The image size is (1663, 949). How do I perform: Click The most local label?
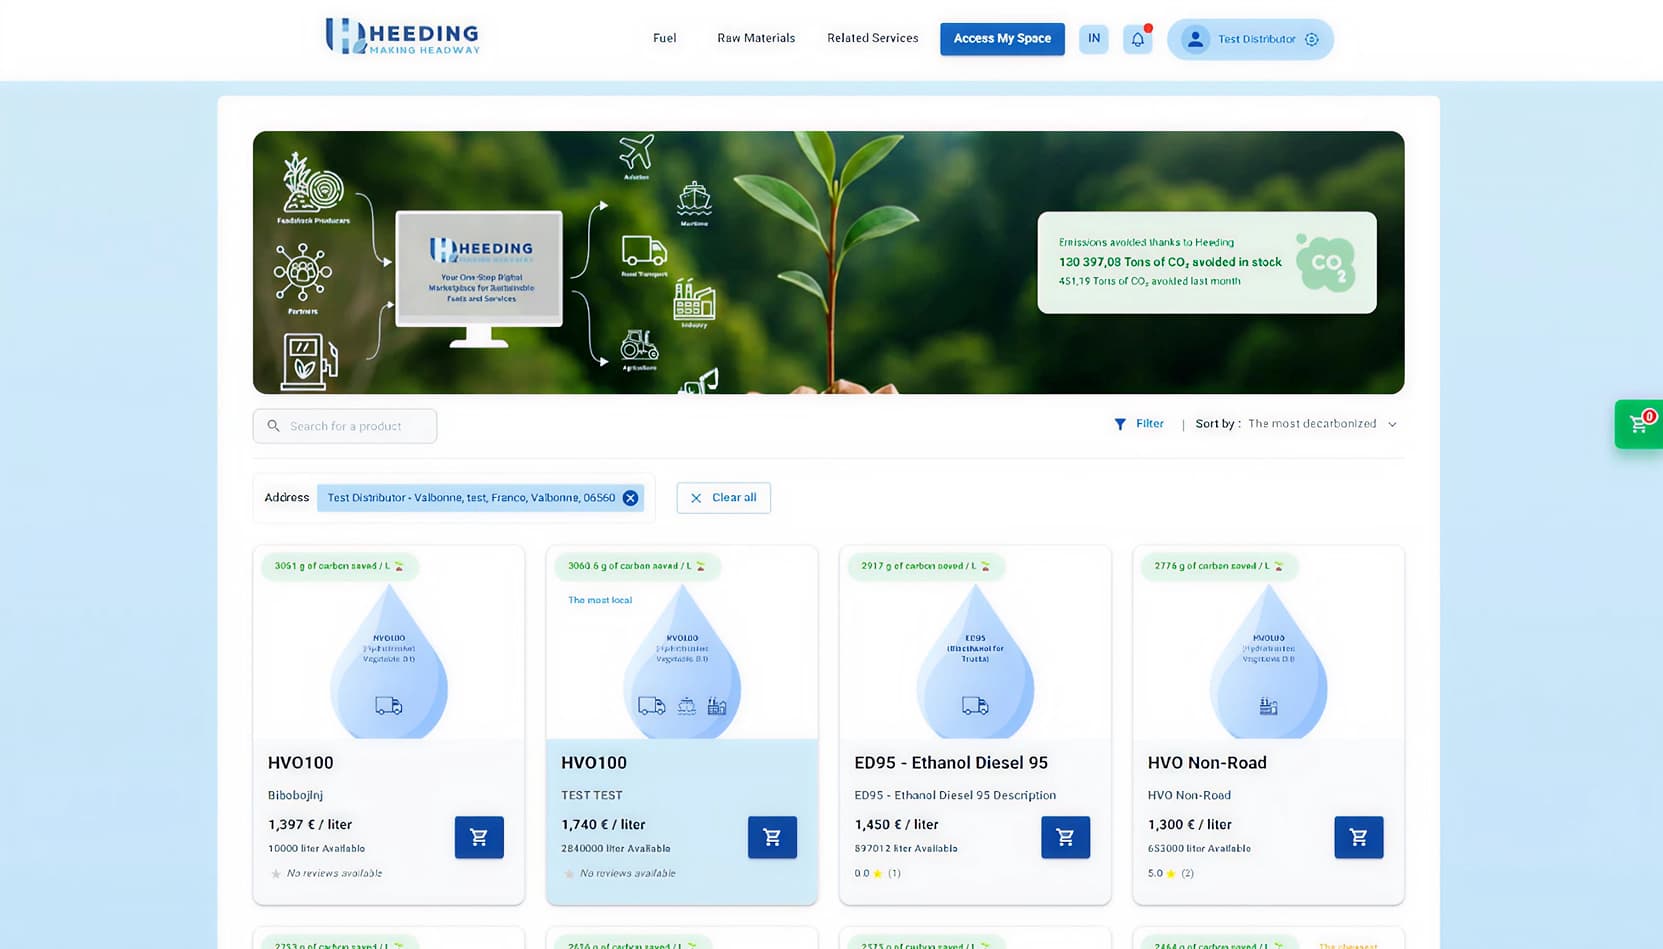pyautogui.click(x=600, y=600)
